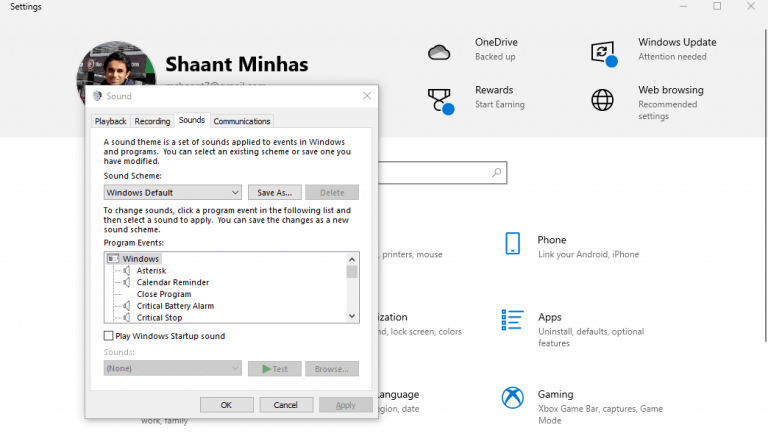This screenshot has width=768, height=433.
Task: Select the Close Program event
Action: (164, 294)
